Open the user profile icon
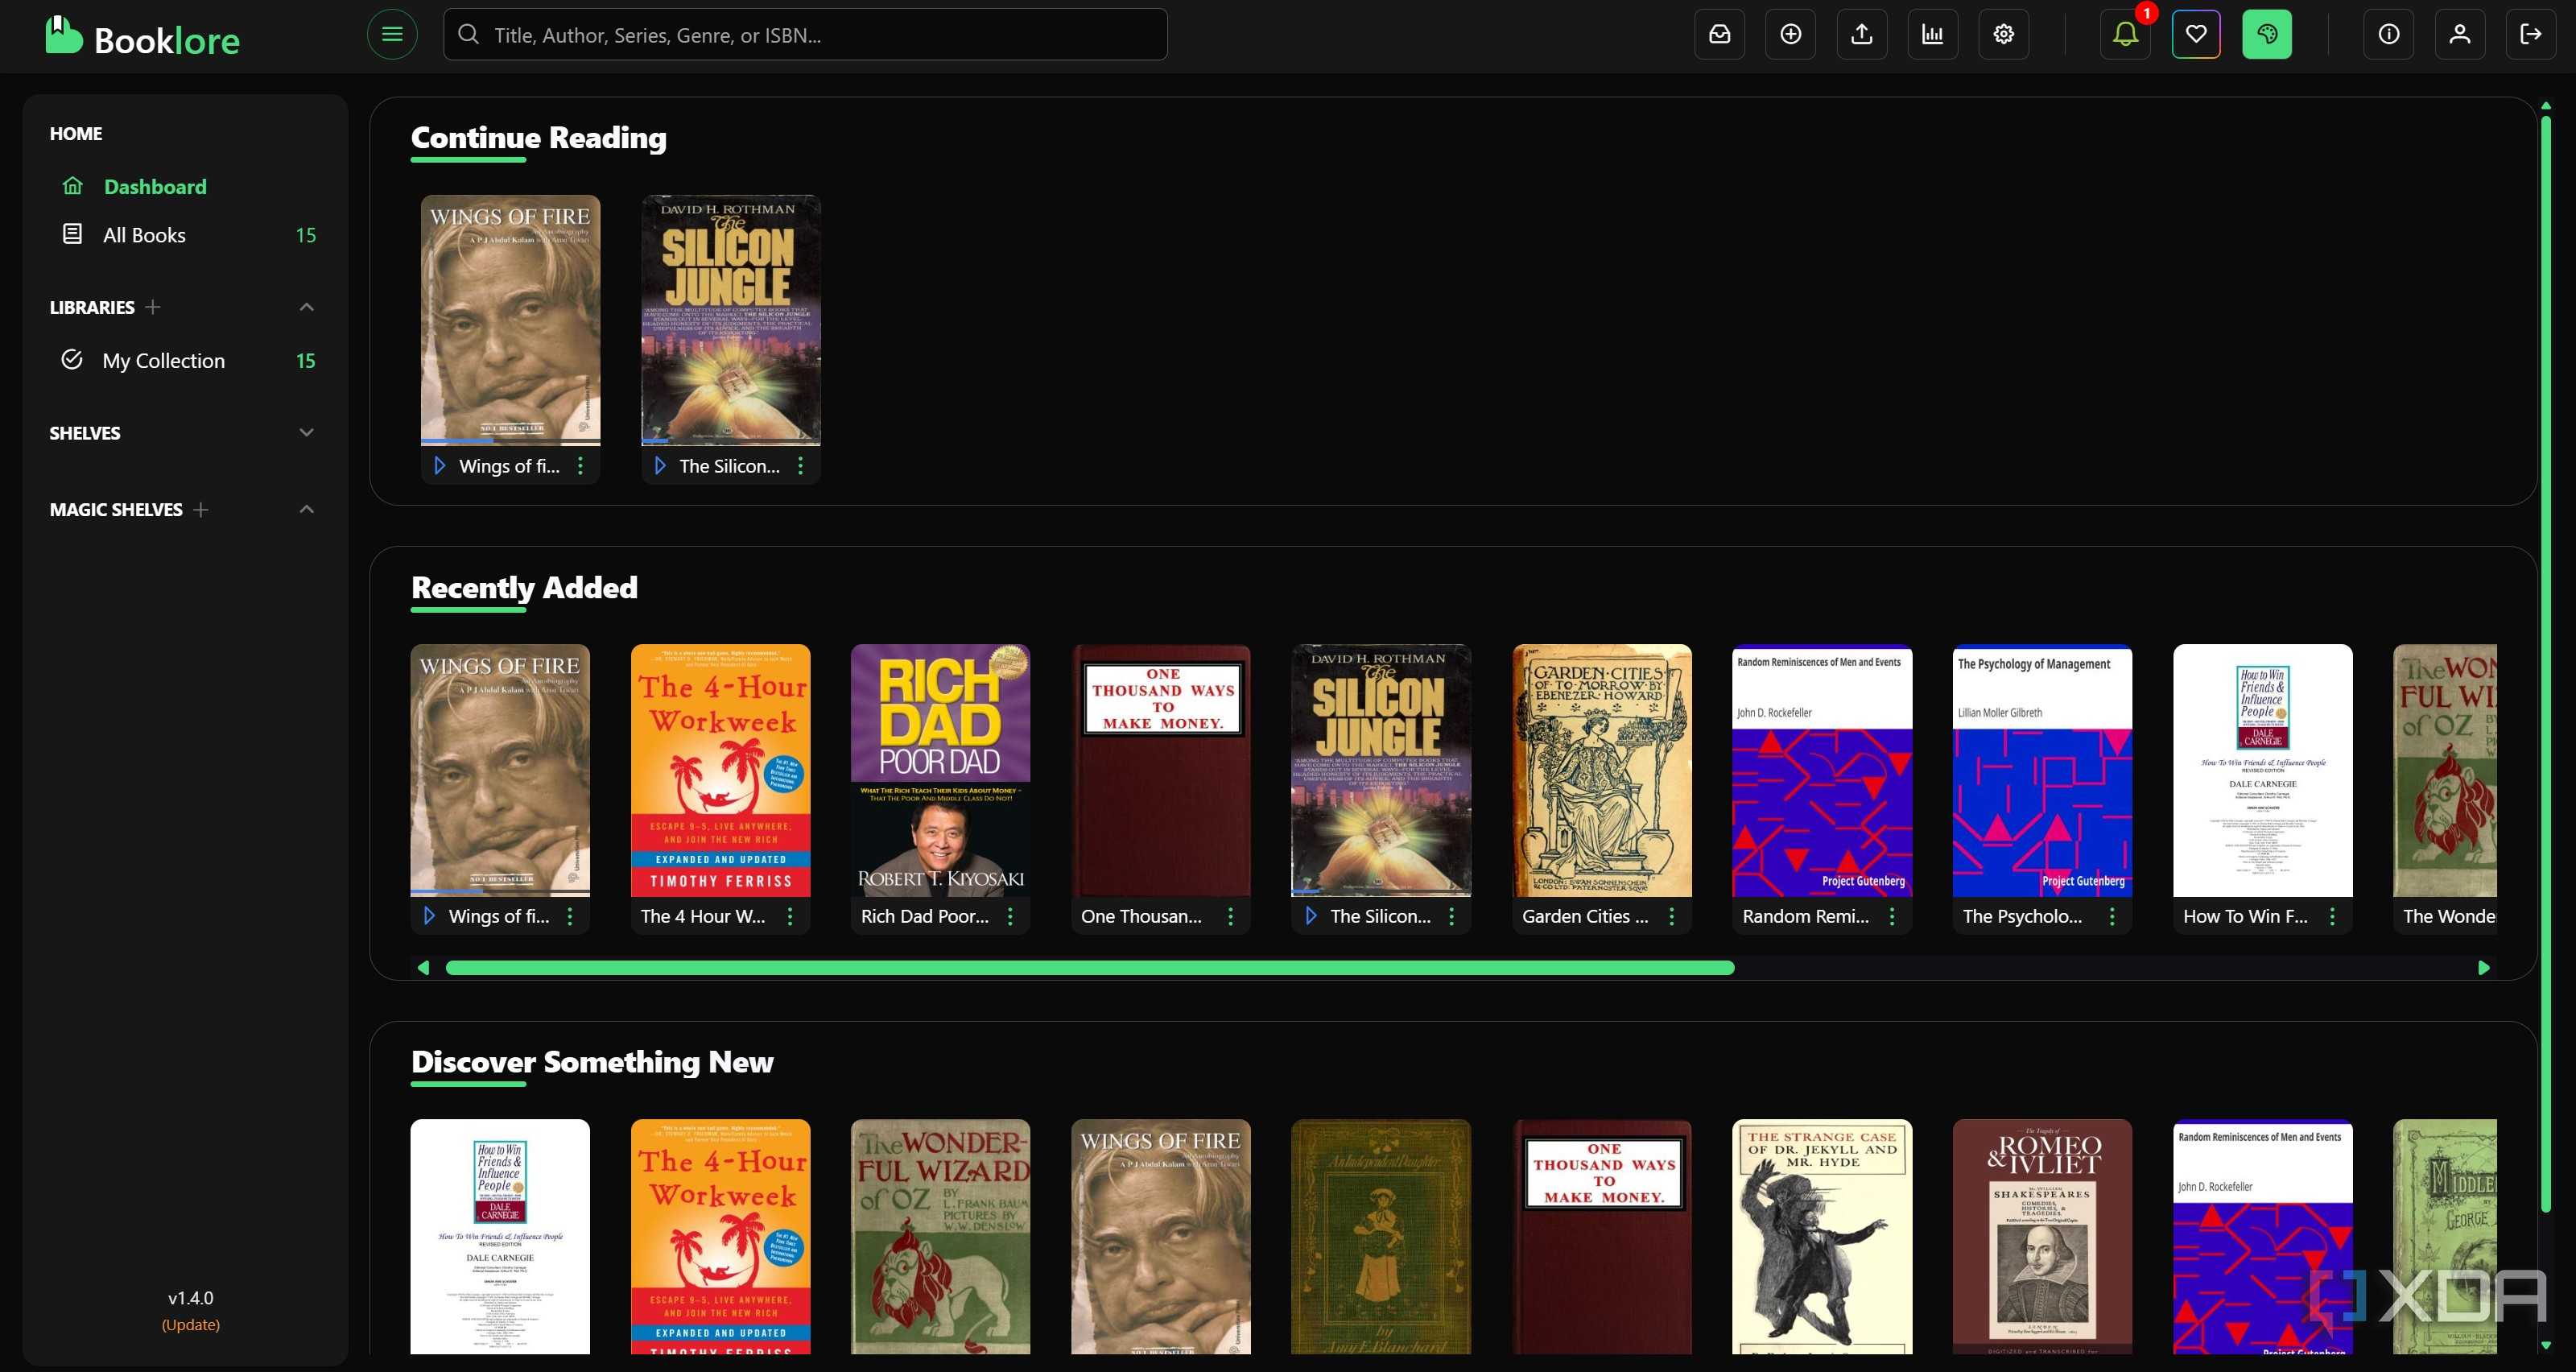 [2459, 34]
